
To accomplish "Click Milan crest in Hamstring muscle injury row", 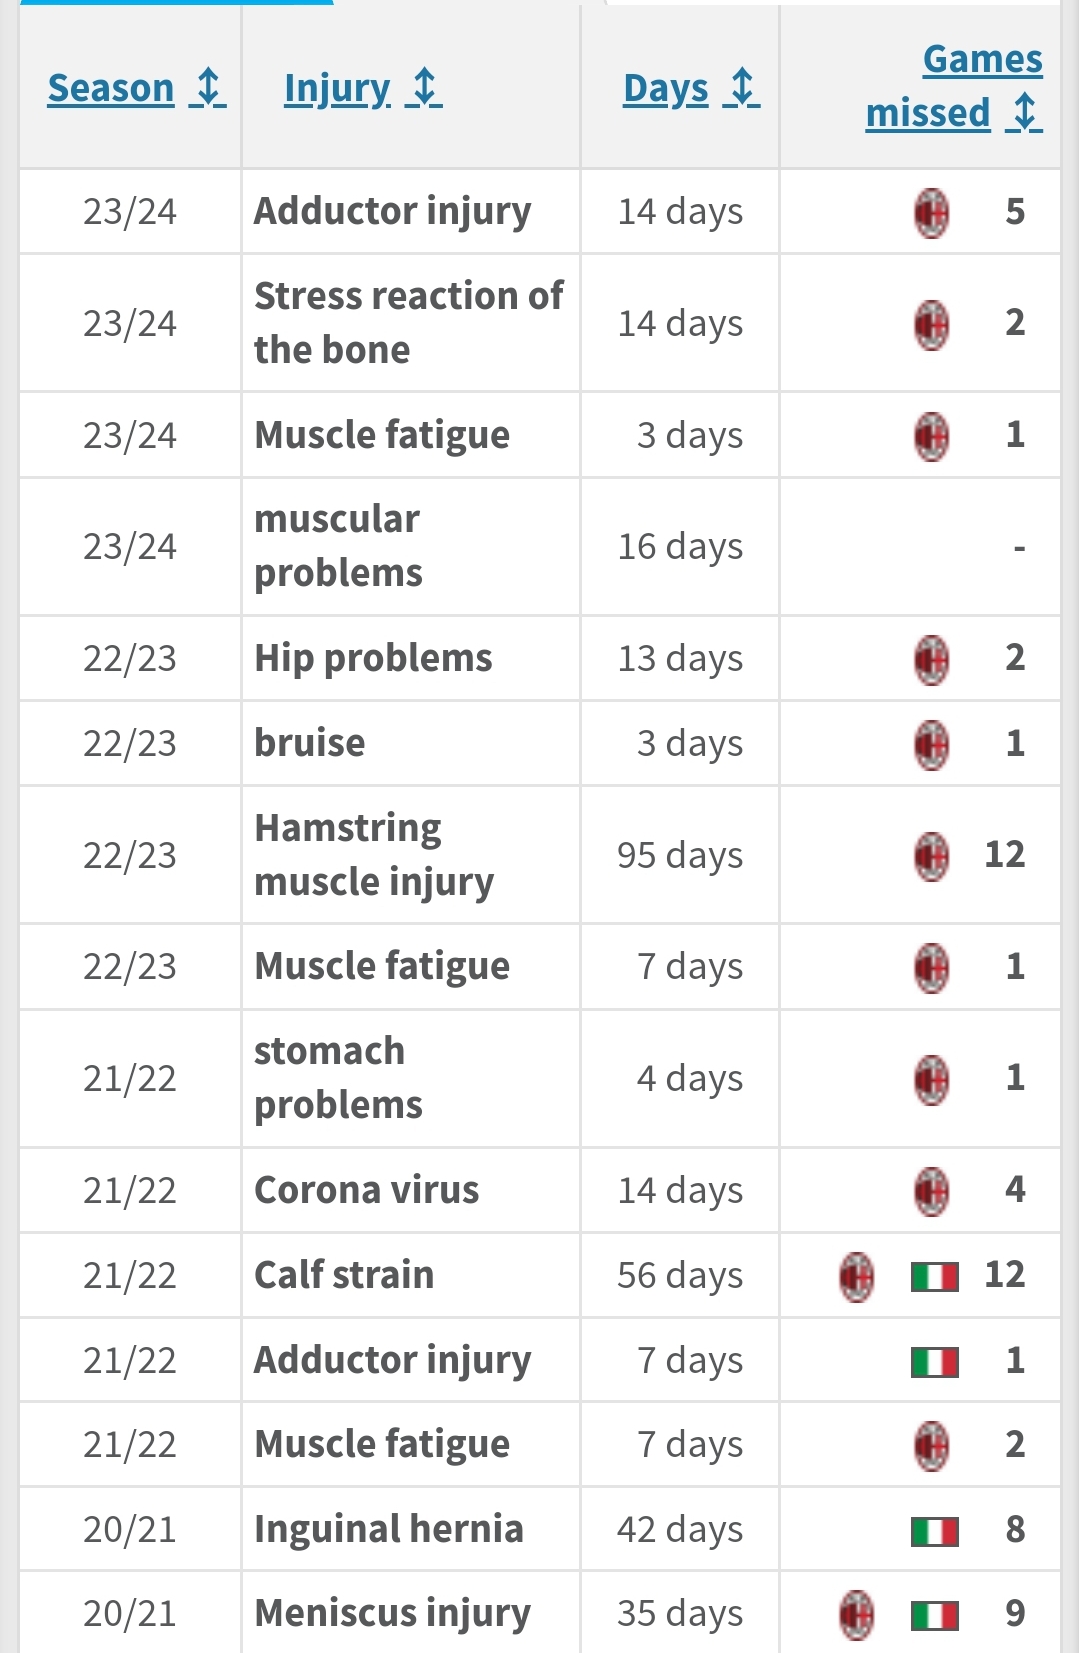I will [x=931, y=856].
